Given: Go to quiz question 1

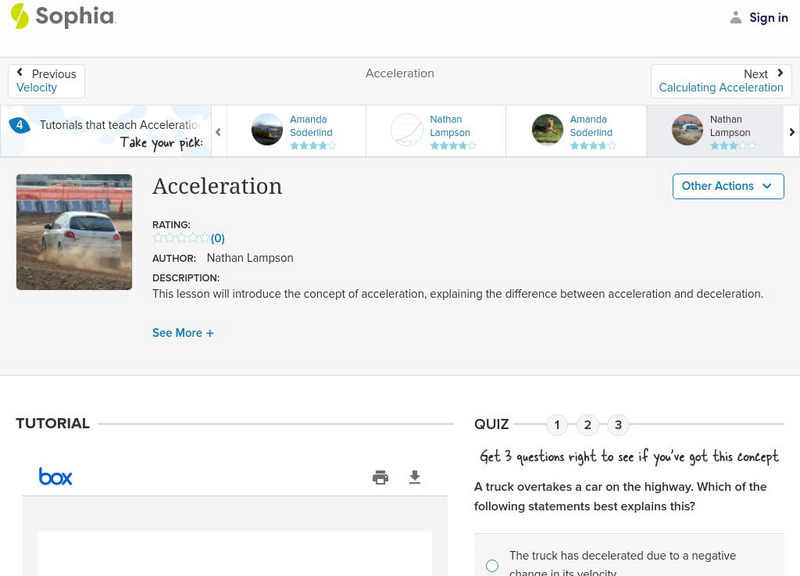Looking at the screenshot, I should coord(557,425).
